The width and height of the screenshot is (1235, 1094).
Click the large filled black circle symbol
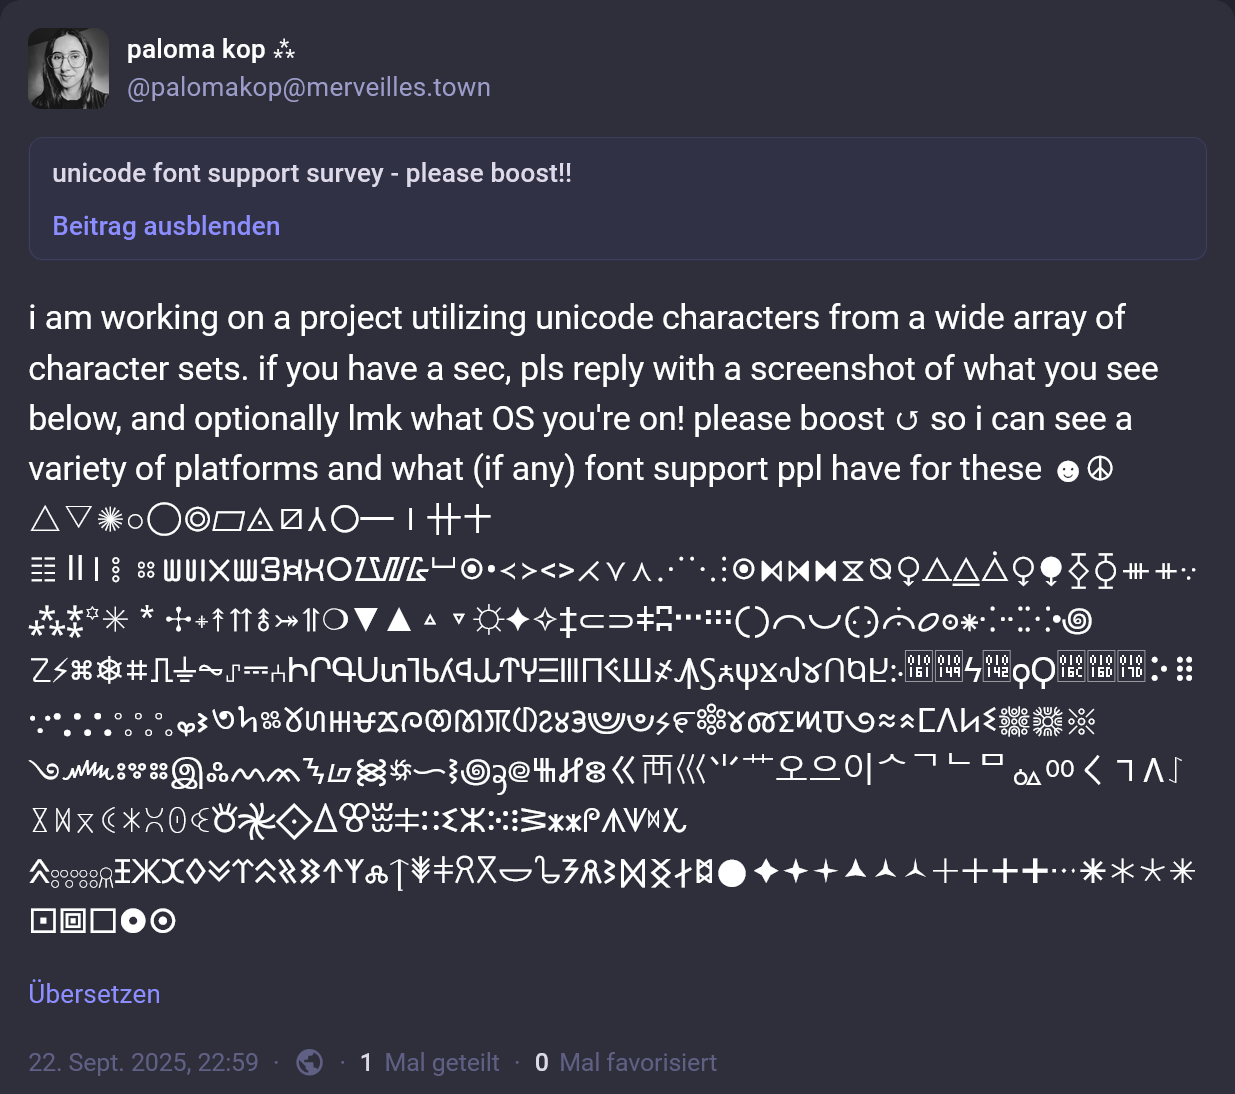point(732,874)
